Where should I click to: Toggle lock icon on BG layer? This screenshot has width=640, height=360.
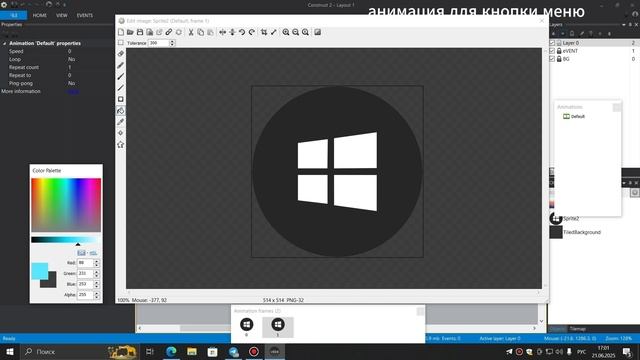(559, 59)
